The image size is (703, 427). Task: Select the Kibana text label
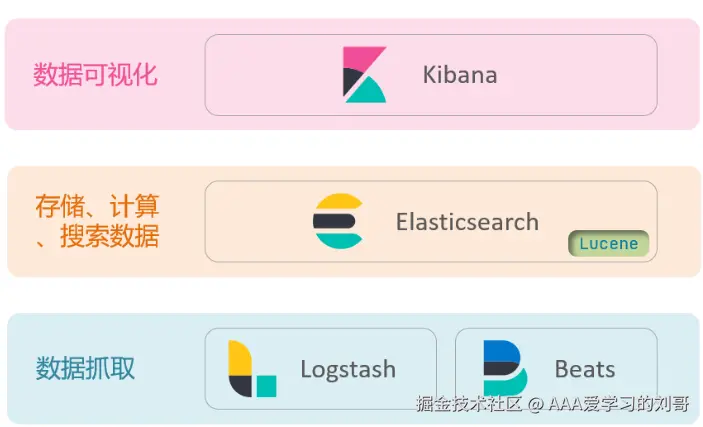point(459,75)
